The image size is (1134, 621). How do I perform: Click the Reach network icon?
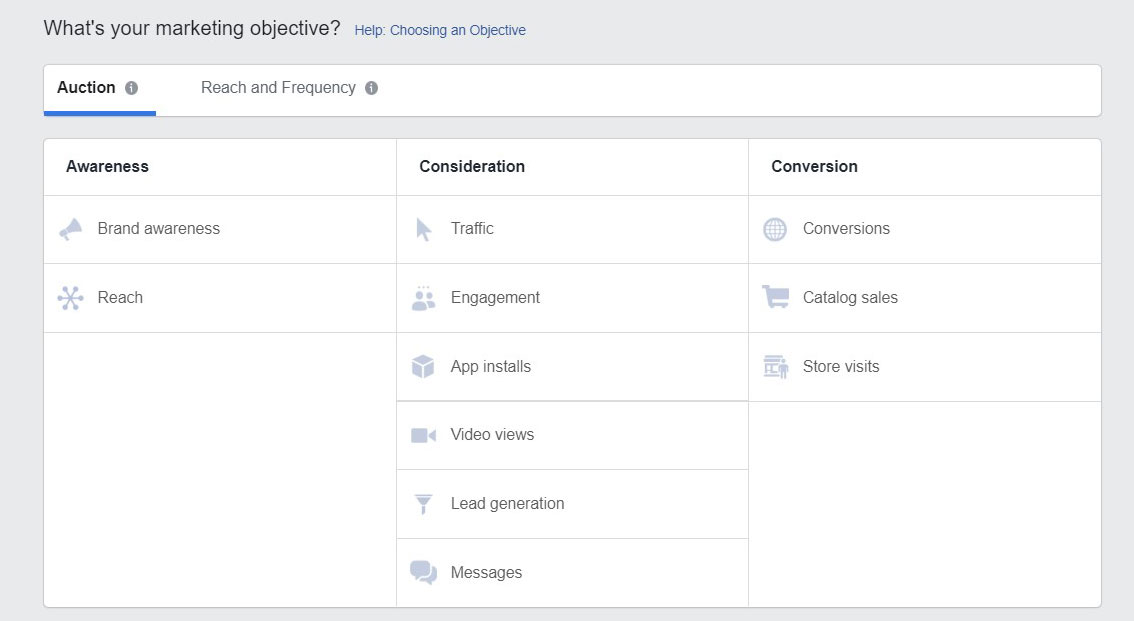70,298
